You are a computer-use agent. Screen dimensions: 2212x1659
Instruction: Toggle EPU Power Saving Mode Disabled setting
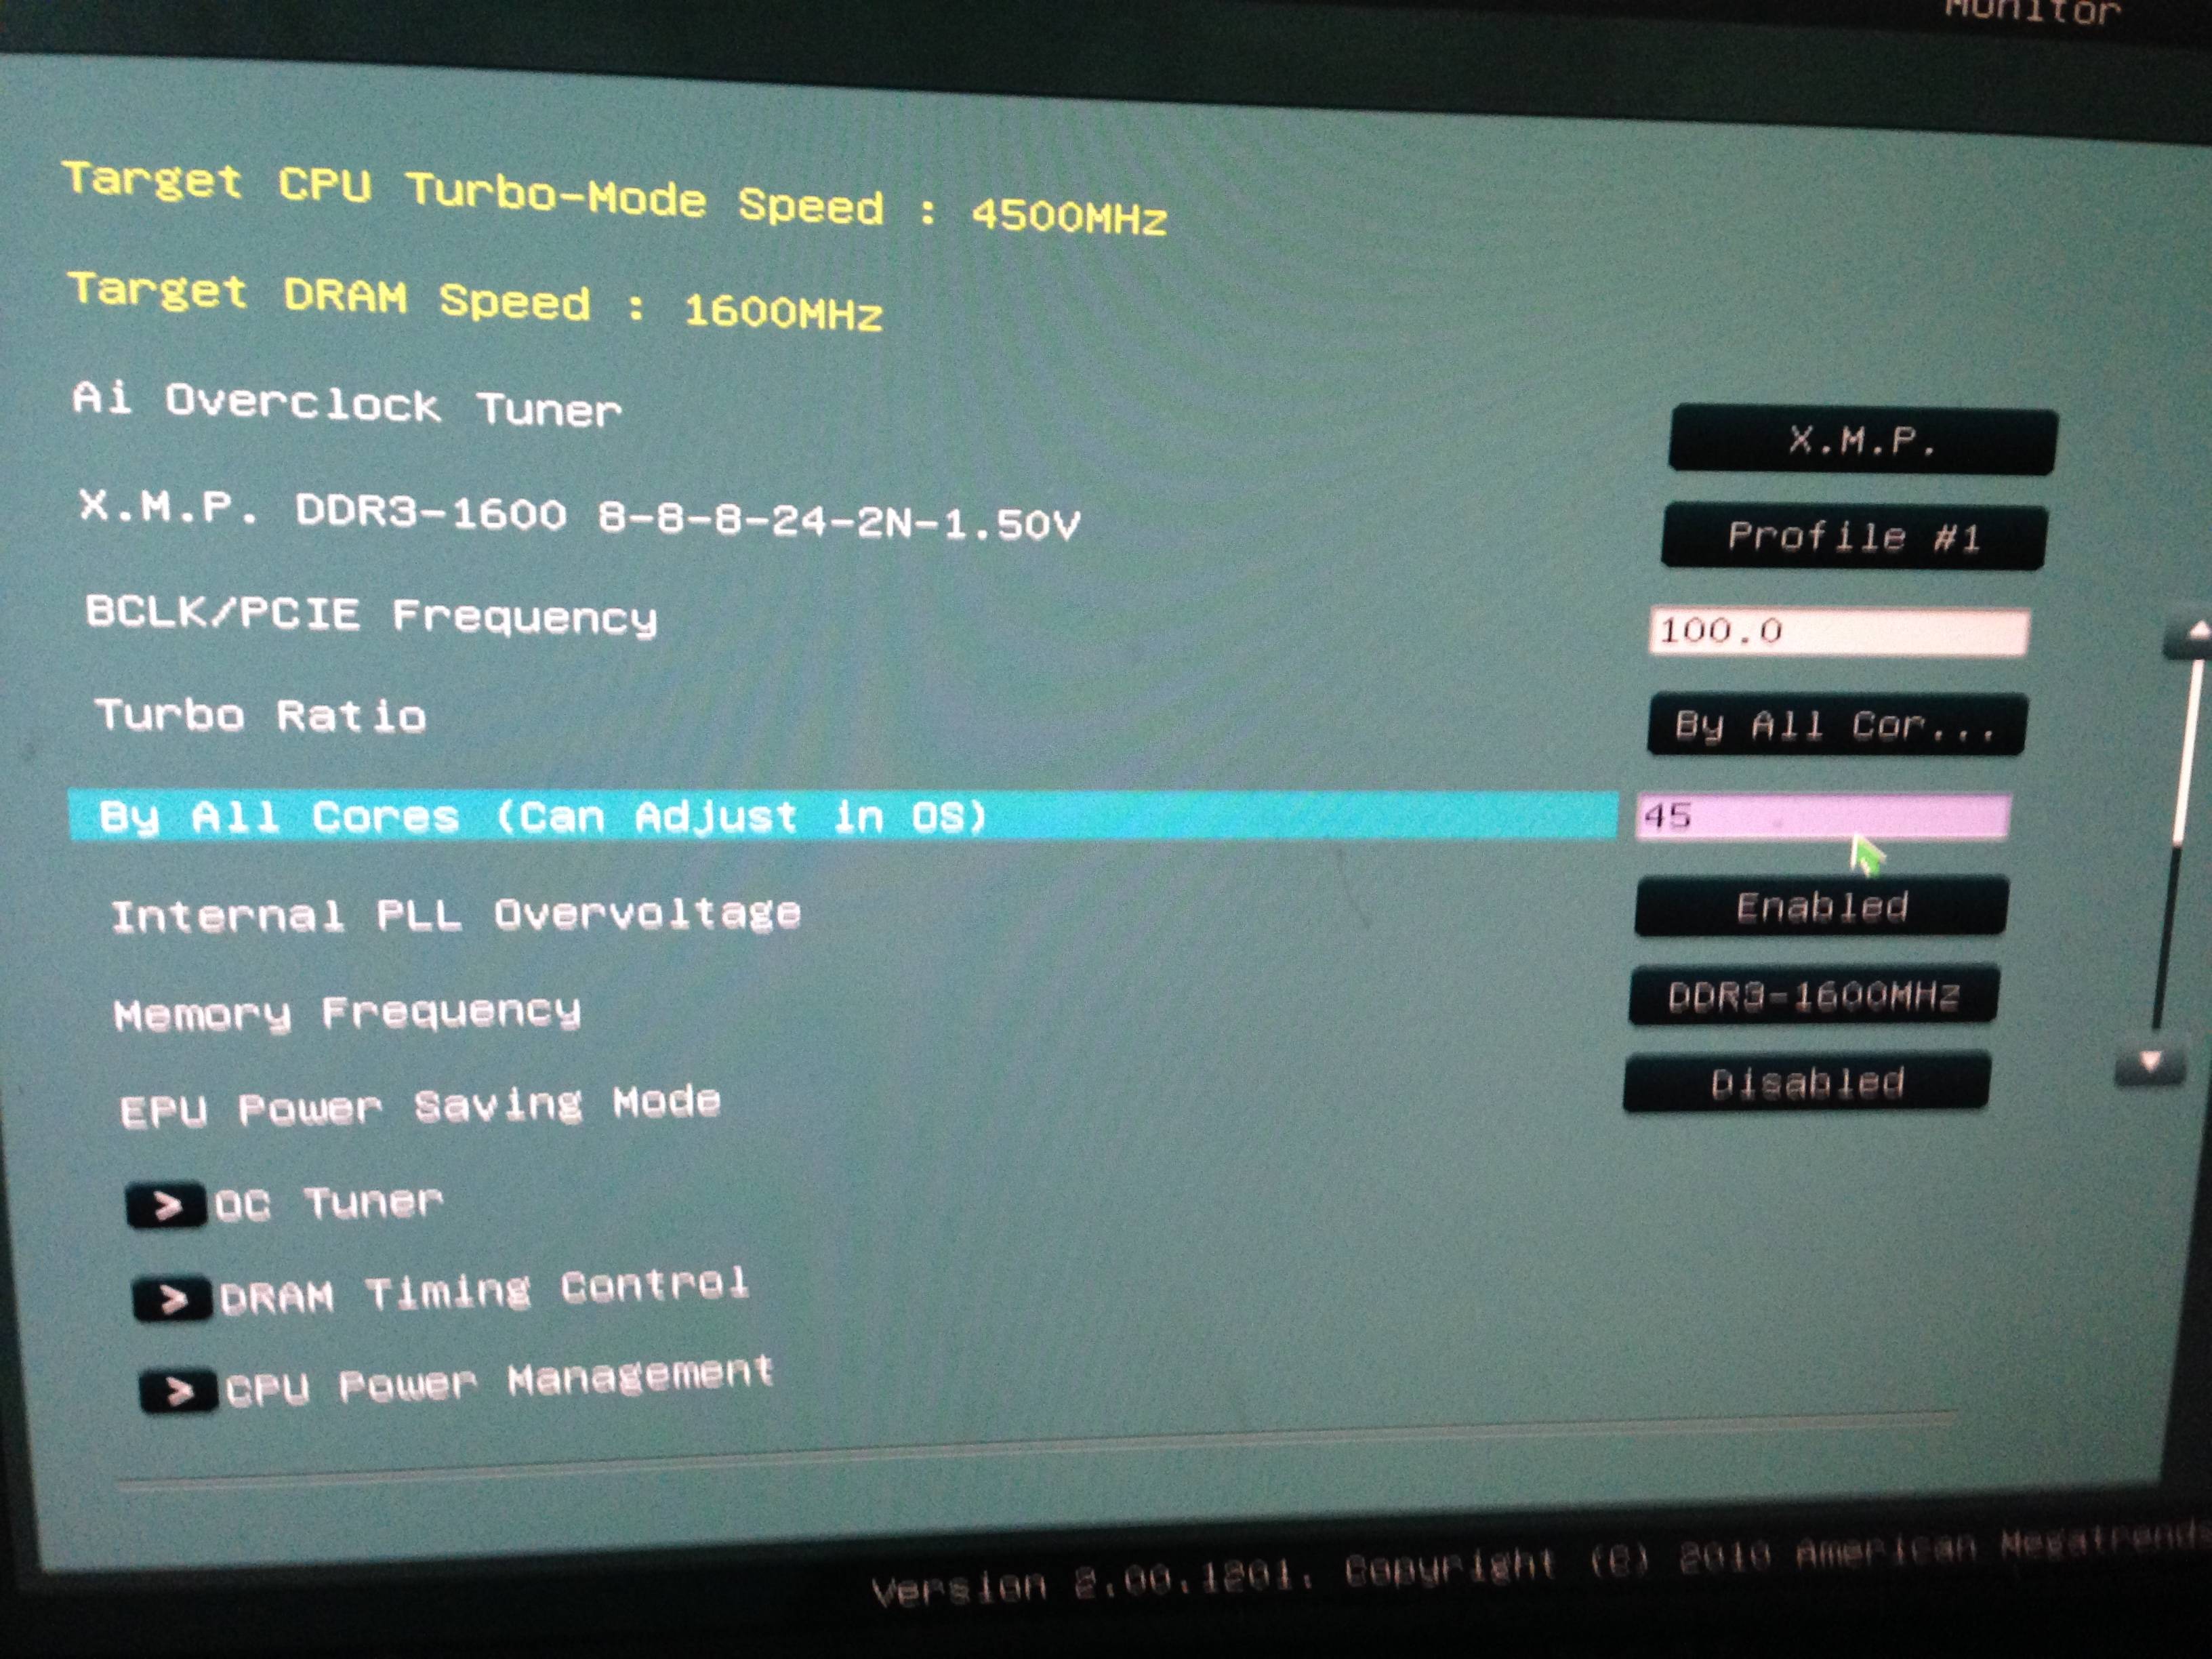pyautogui.click(x=1806, y=1083)
